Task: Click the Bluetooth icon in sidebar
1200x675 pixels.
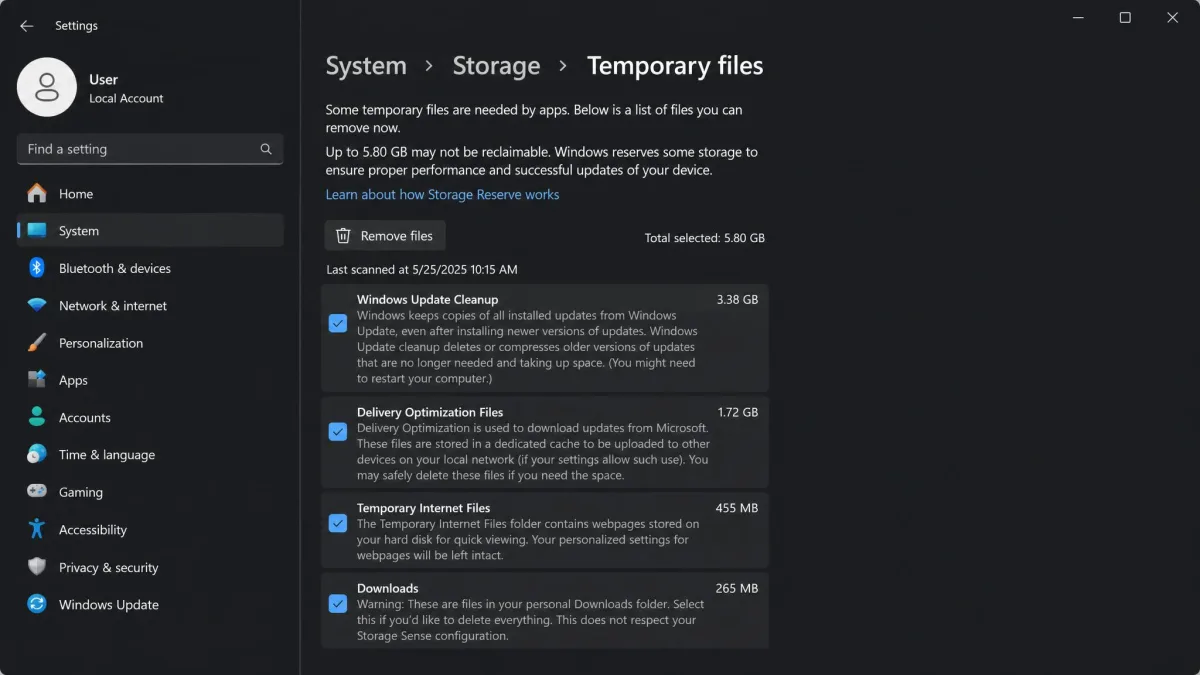Action: (x=37, y=268)
